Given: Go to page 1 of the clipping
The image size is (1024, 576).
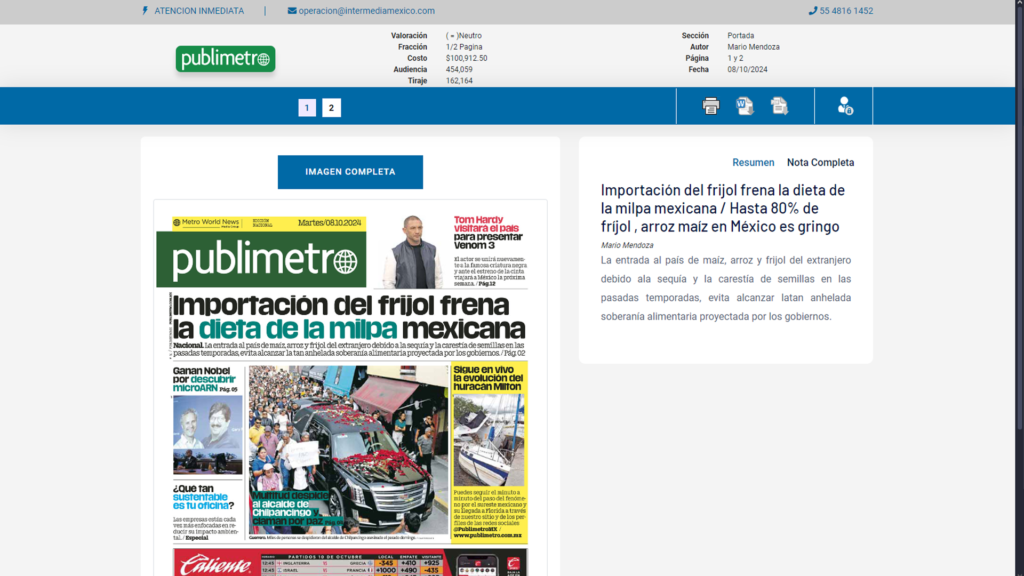Looking at the screenshot, I should pyautogui.click(x=307, y=108).
